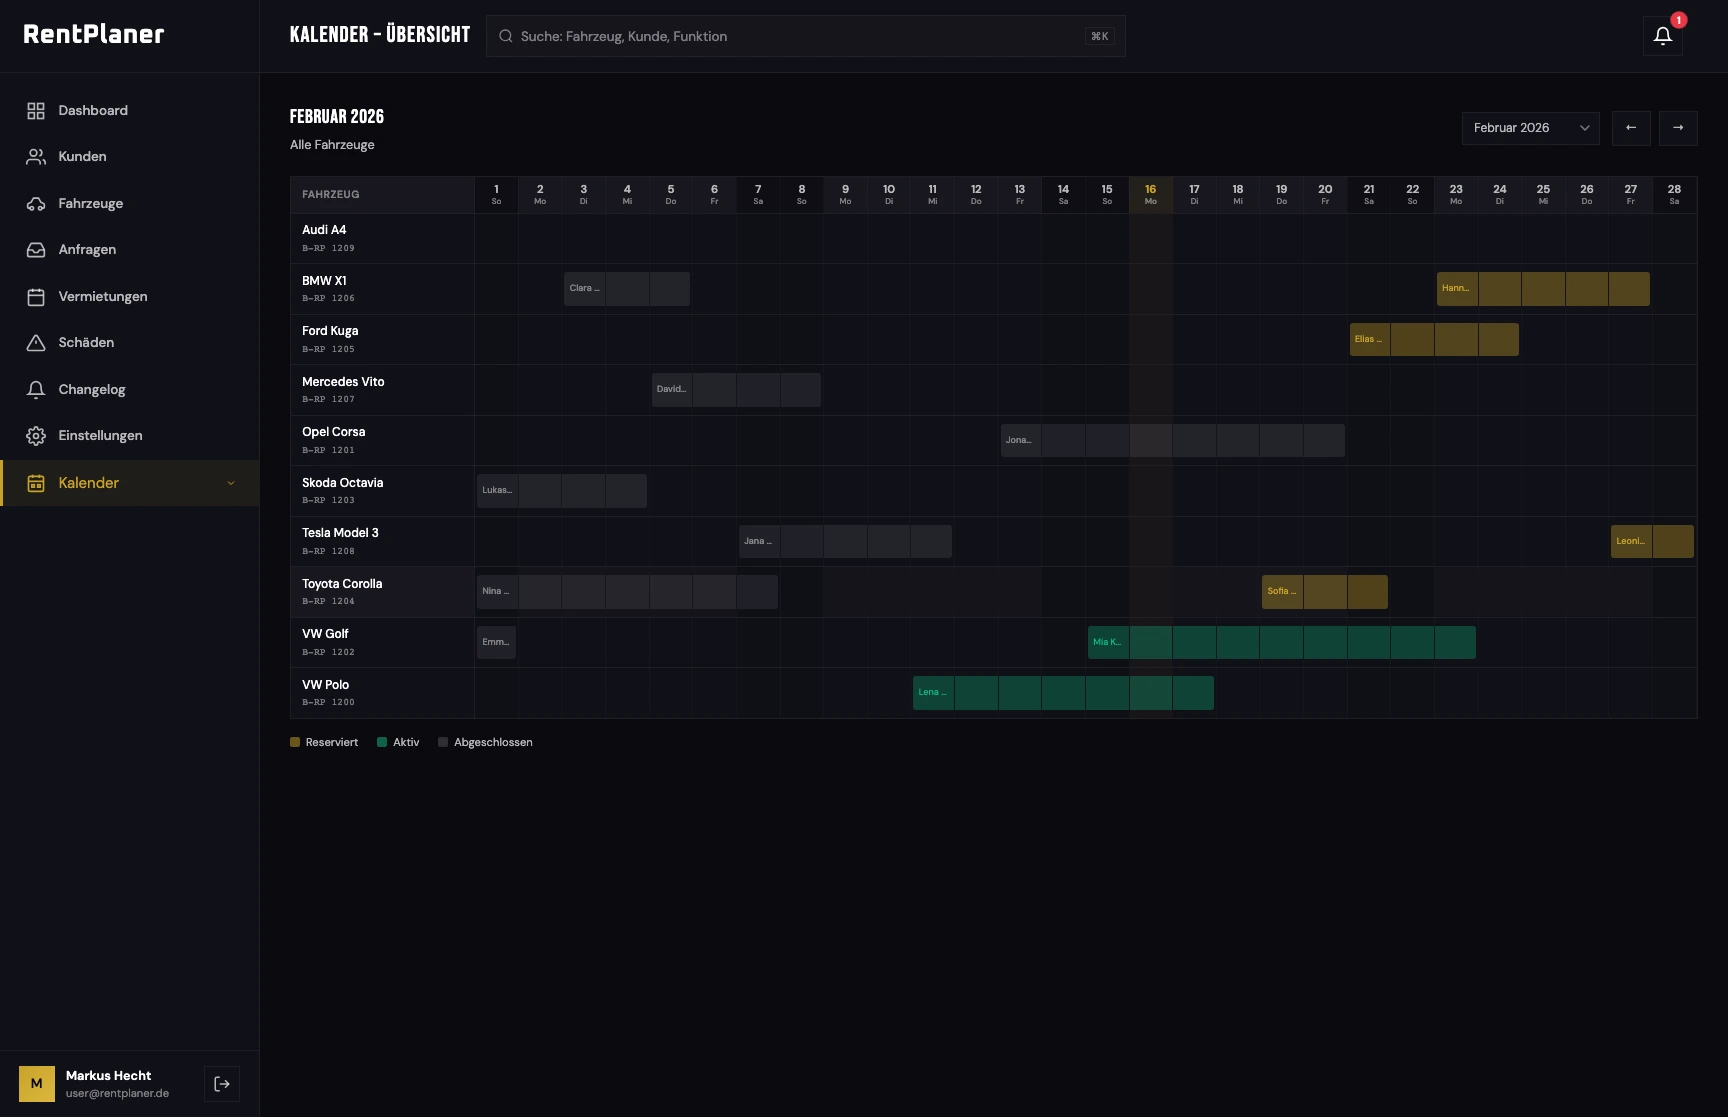The image size is (1728, 1117).
Task: Go to previous month with left arrow
Action: (1631, 128)
